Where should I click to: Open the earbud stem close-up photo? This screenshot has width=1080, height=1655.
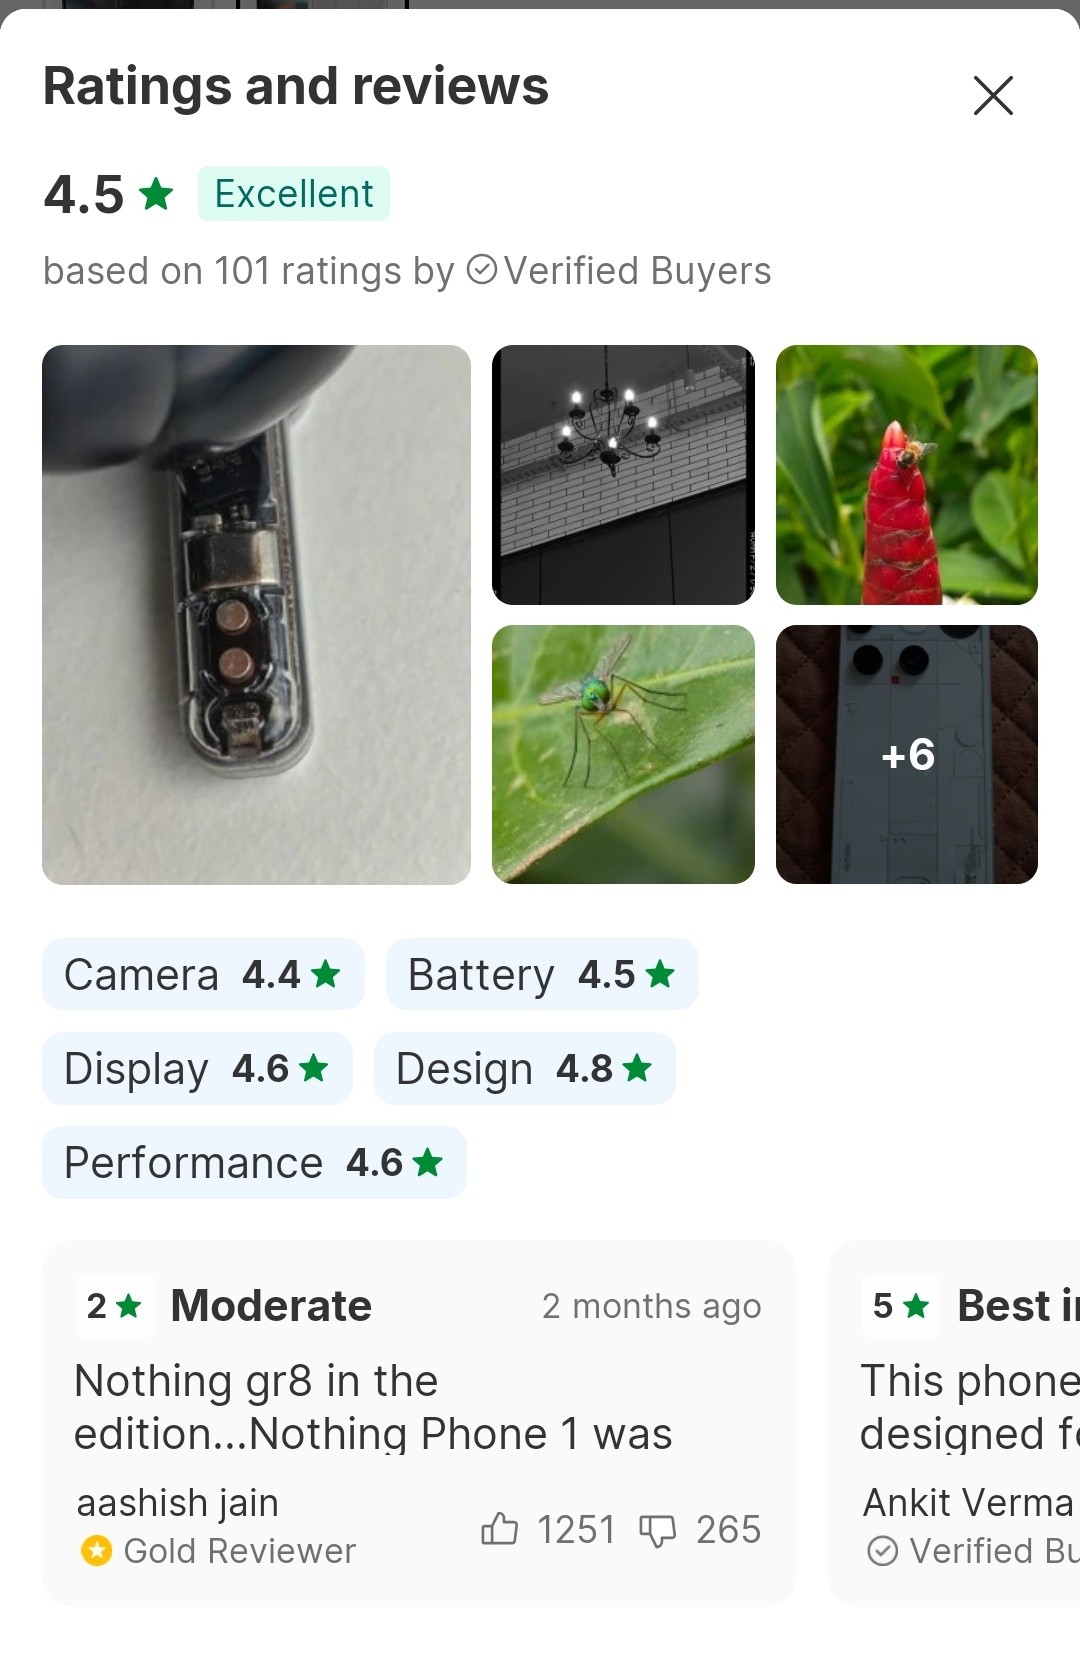point(256,614)
